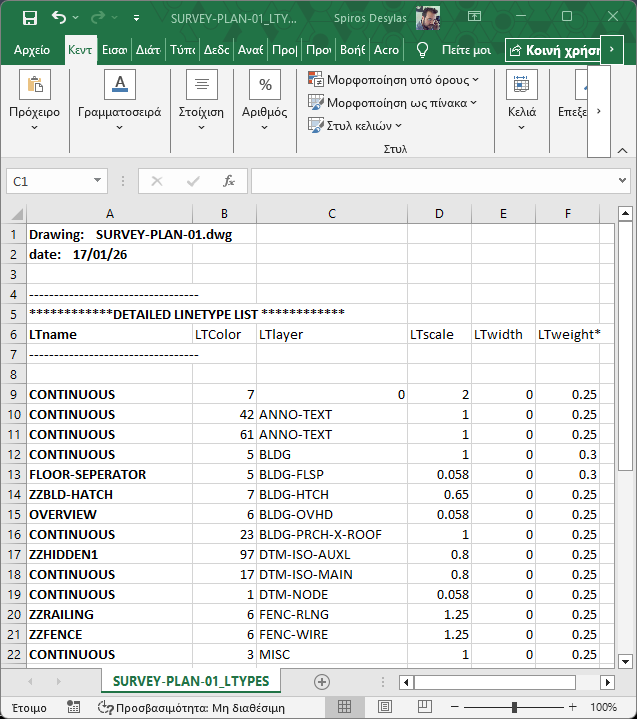Screen dimensions: 637x719
Task: Click the Κοινή χρήση share button
Action: (553, 50)
